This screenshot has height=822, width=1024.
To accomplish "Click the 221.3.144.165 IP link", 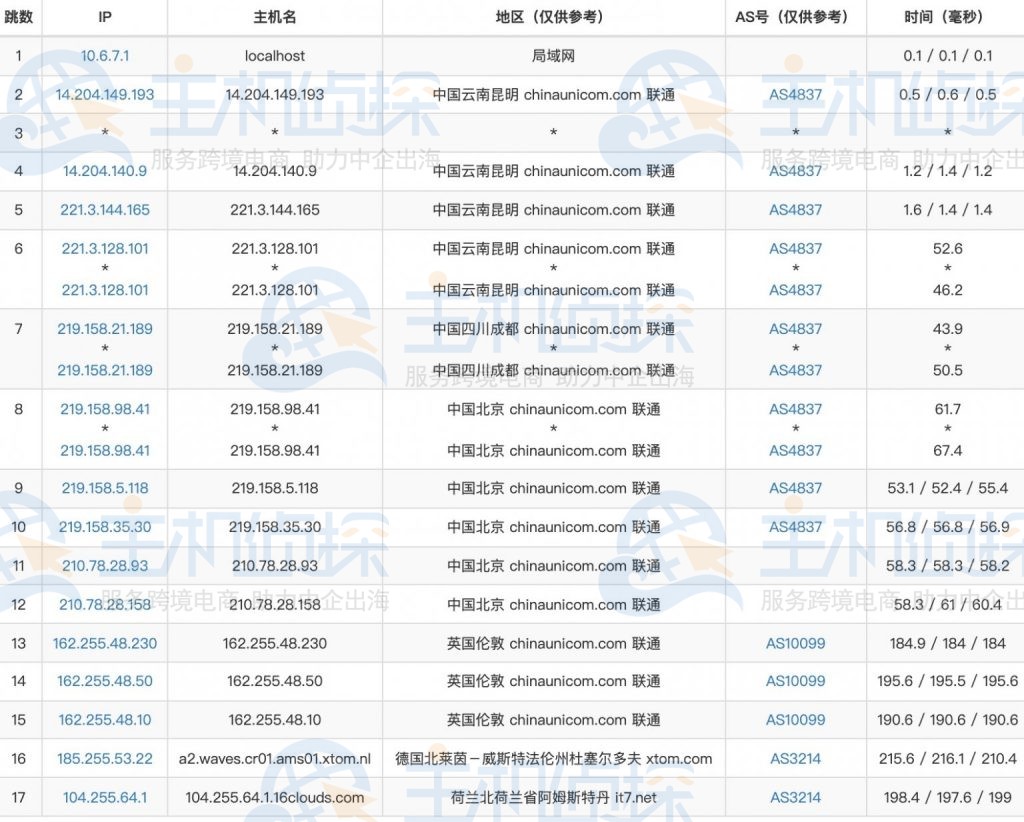I will click(104, 210).
